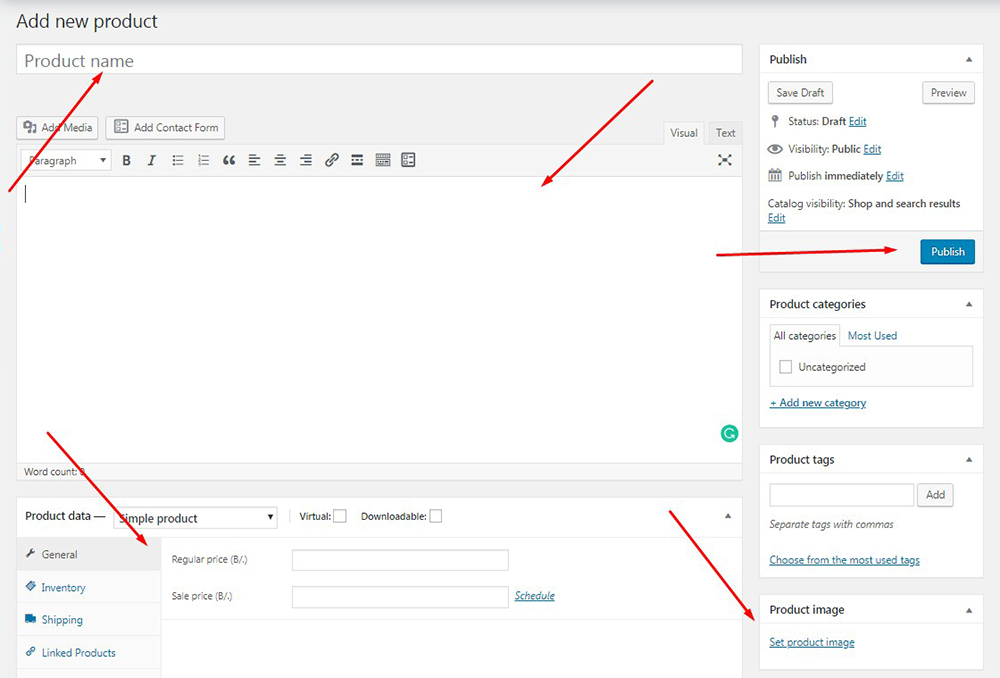Viewport: 1000px width, 678px height.
Task: Toggle bold formatting in editor toolbar
Action: [x=126, y=160]
